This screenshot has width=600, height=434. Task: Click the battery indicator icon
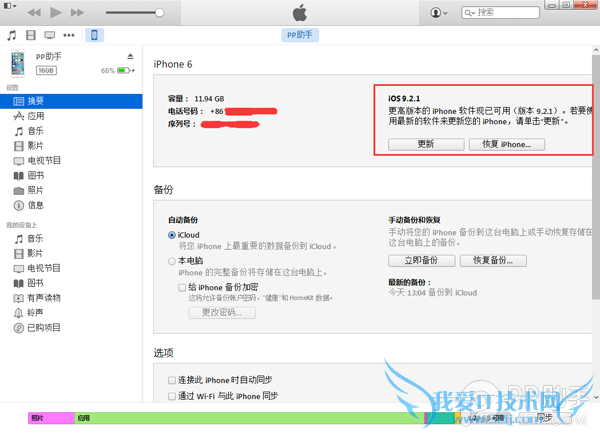tap(125, 70)
